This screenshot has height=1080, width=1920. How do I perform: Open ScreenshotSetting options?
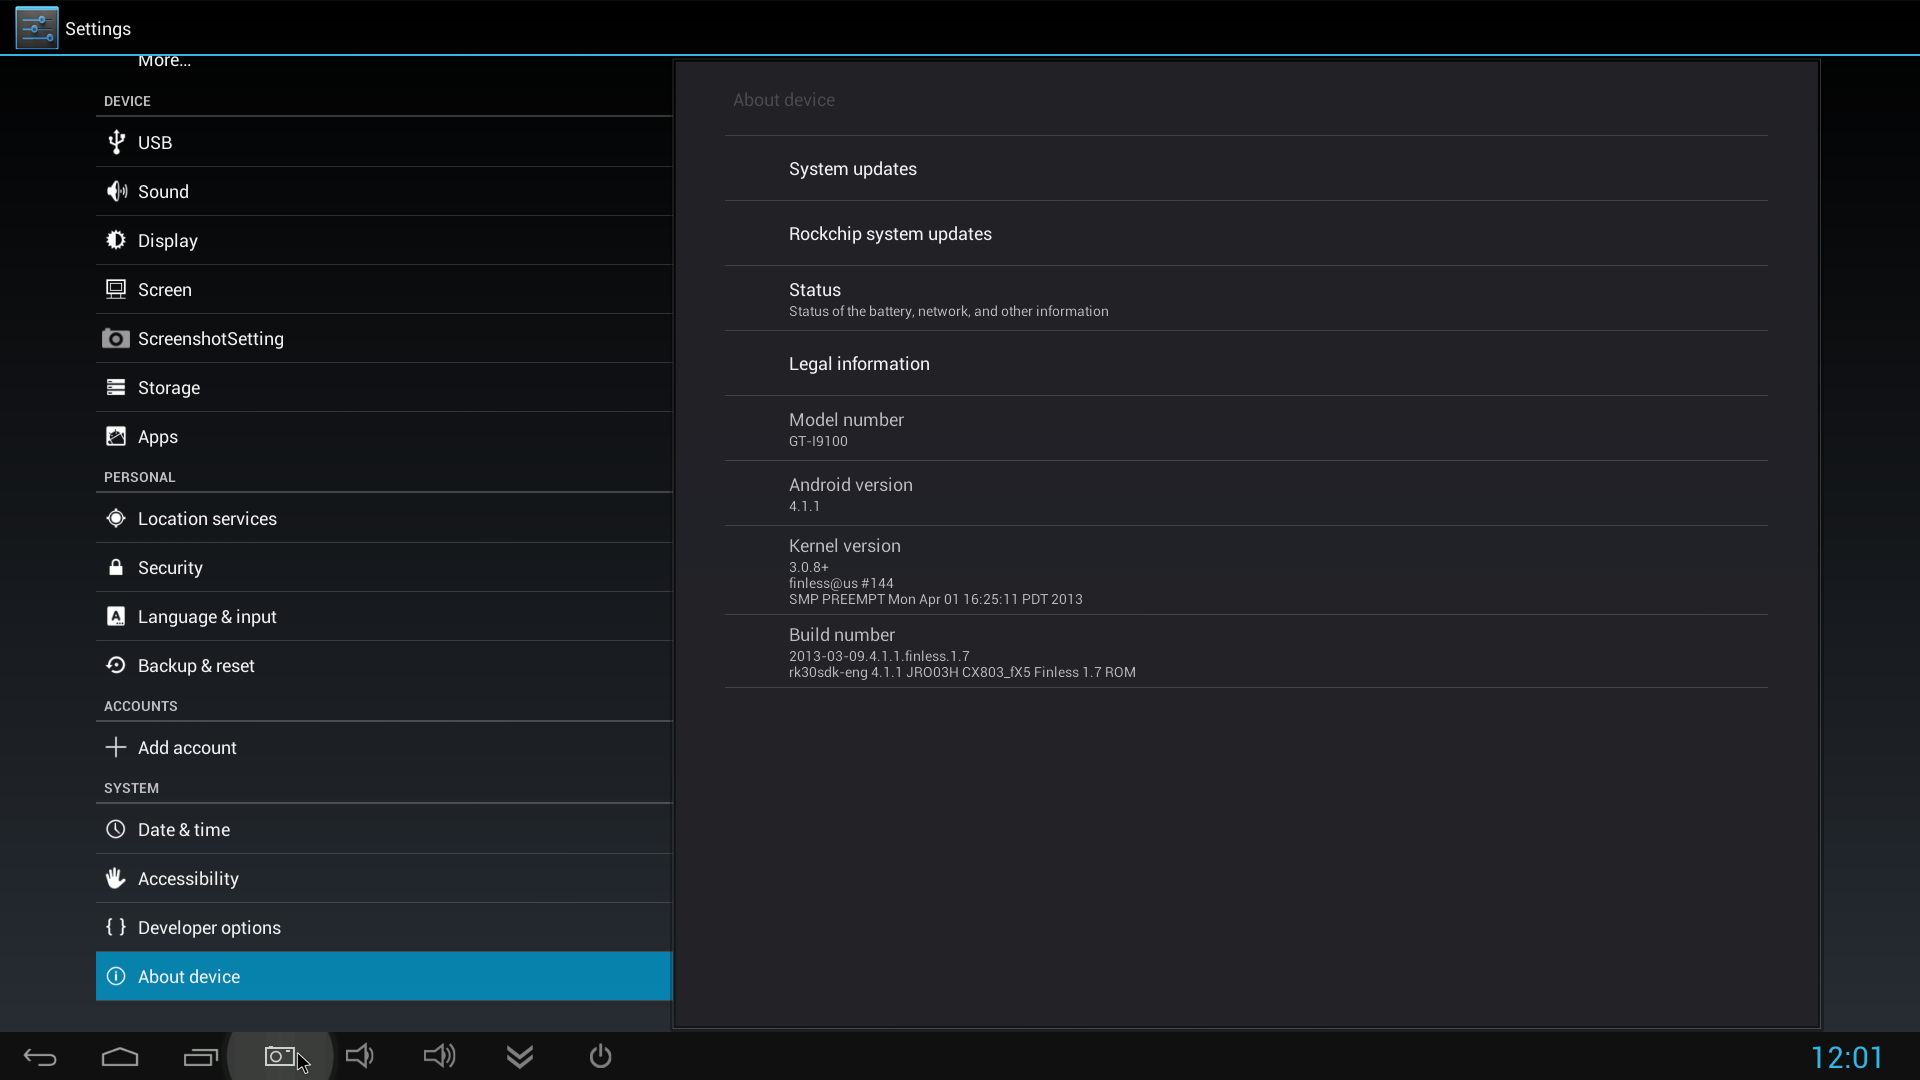384,338
